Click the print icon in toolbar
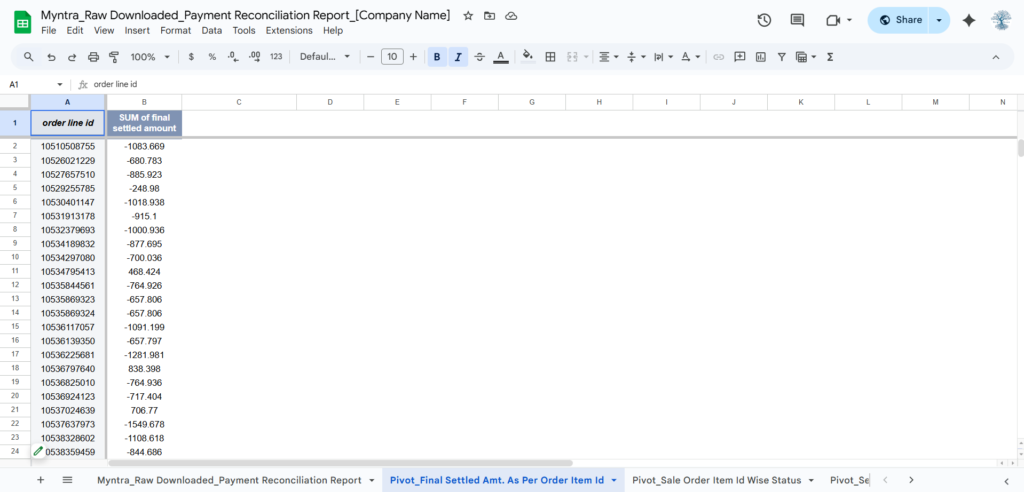Image resolution: width=1024 pixels, height=492 pixels. [94, 57]
